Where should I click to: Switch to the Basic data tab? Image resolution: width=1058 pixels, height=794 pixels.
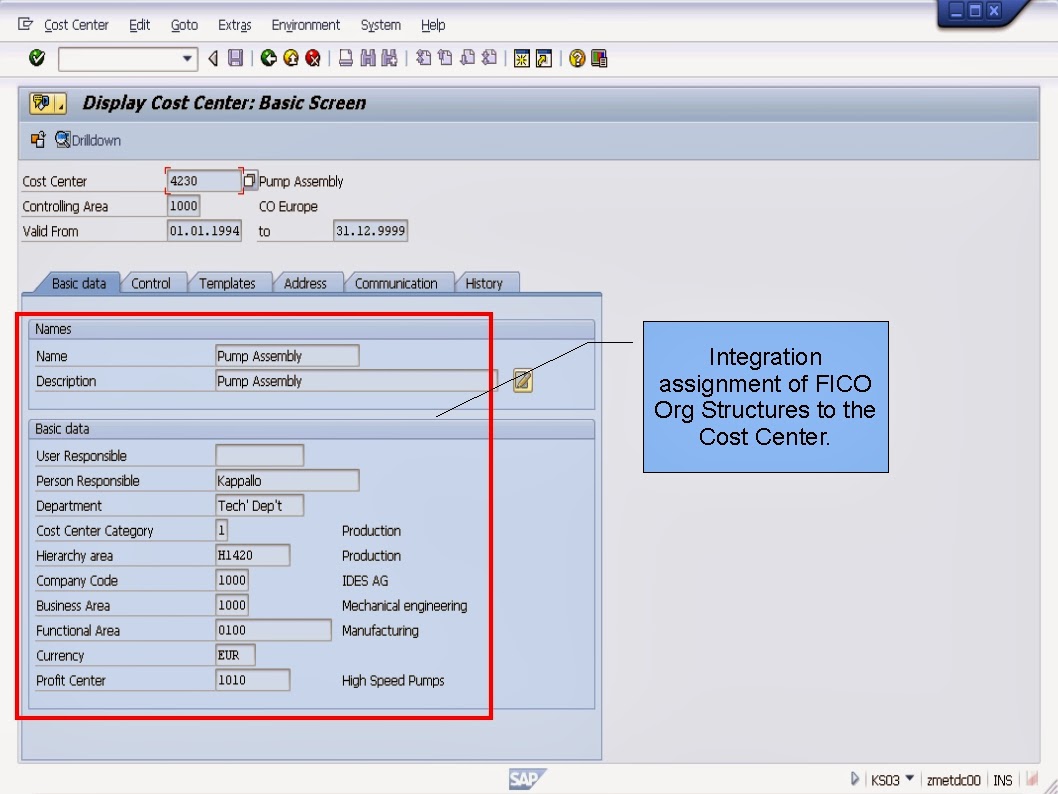tap(79, 283)
